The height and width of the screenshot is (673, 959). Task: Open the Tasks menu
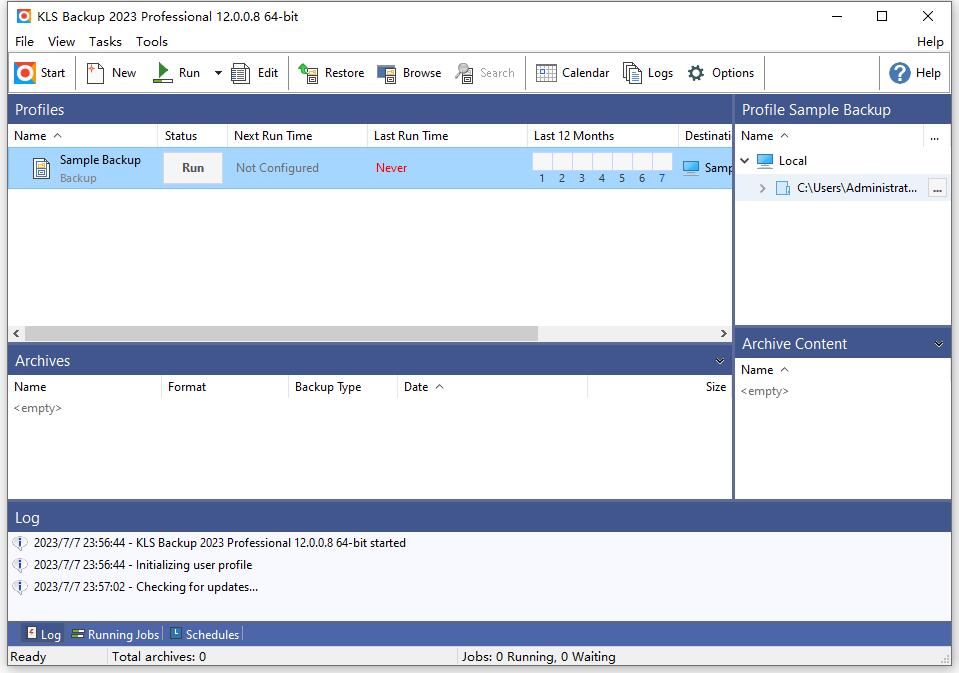104,41
